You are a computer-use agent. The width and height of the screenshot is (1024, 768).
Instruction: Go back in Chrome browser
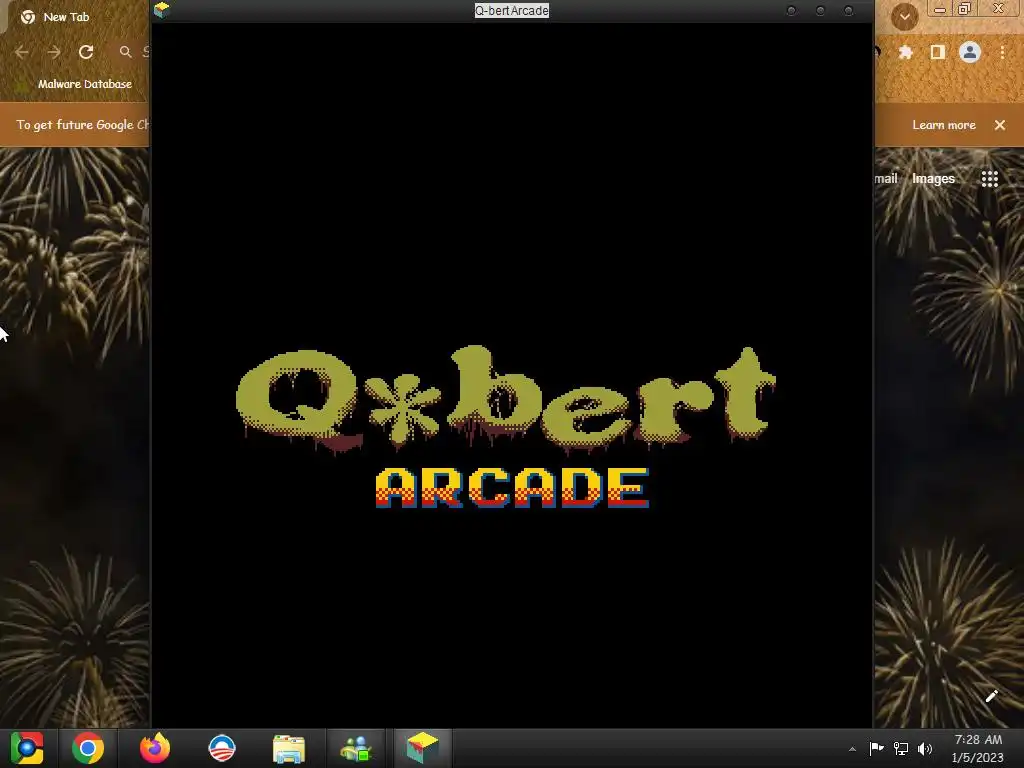click(22, 52)
